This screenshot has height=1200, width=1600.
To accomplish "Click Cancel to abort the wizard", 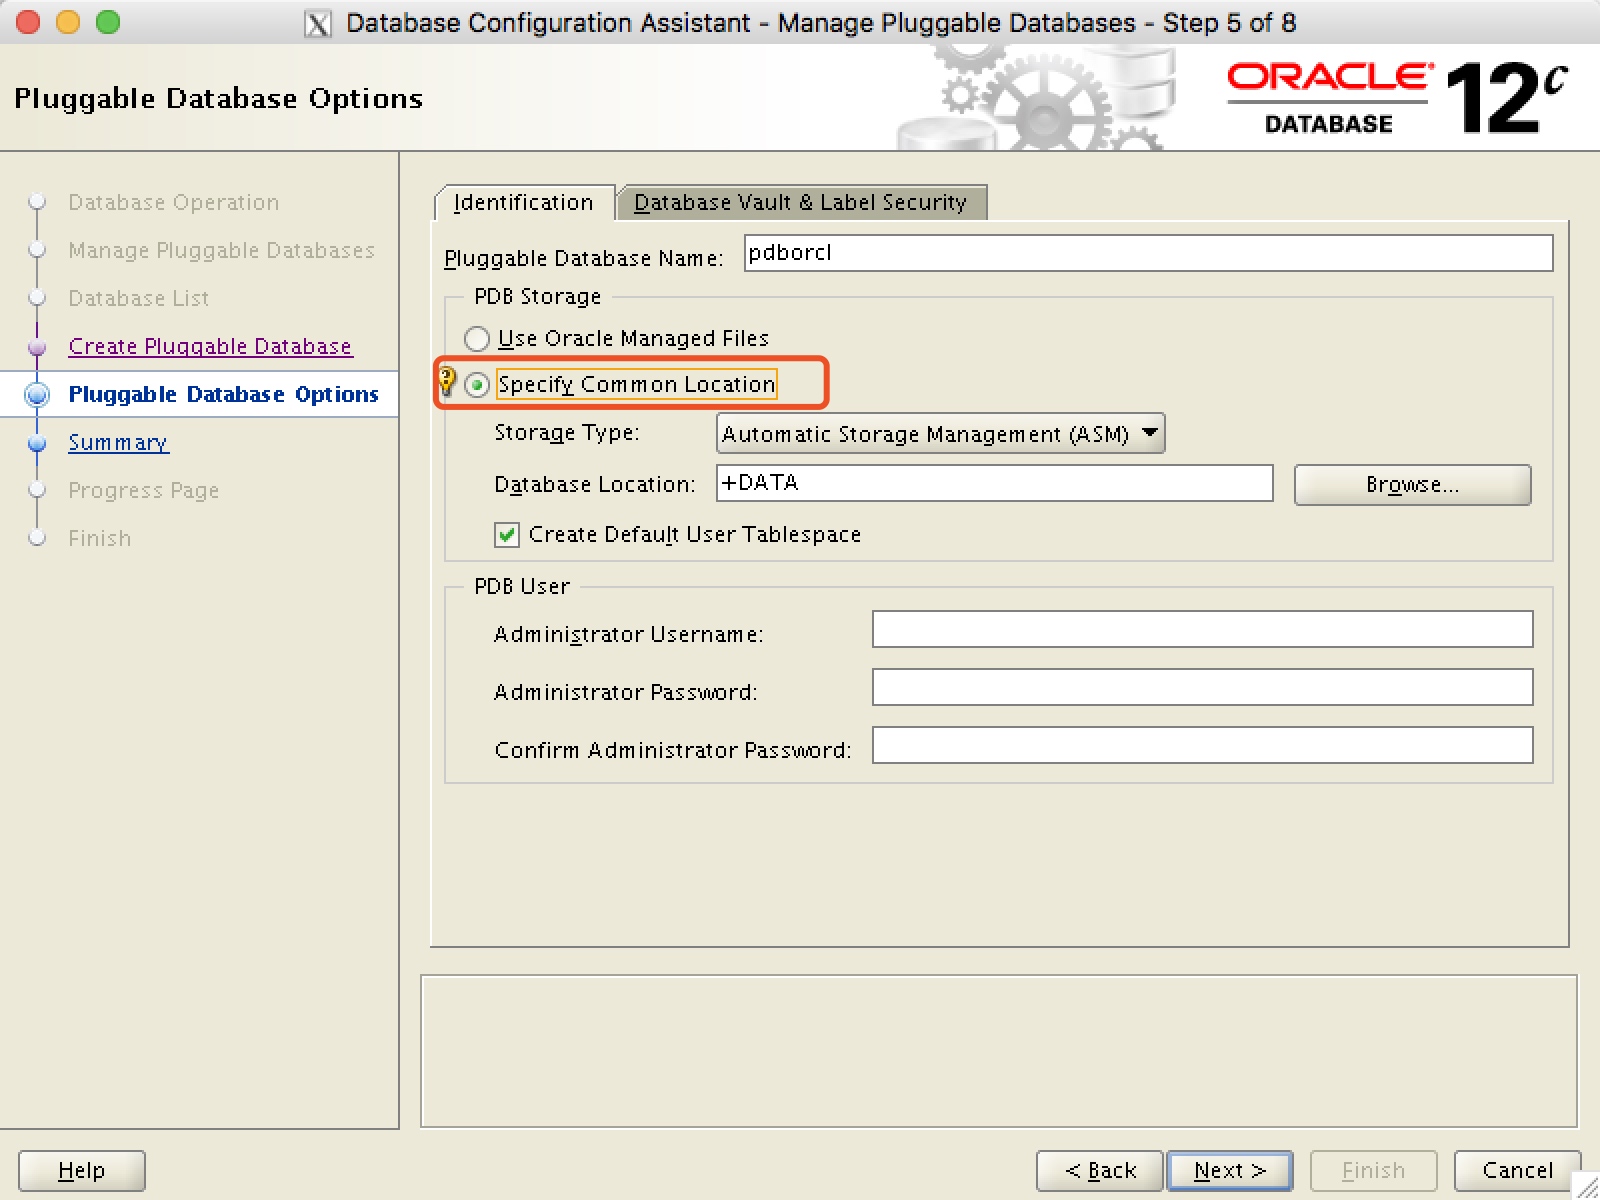I will coord(1516,1170).
